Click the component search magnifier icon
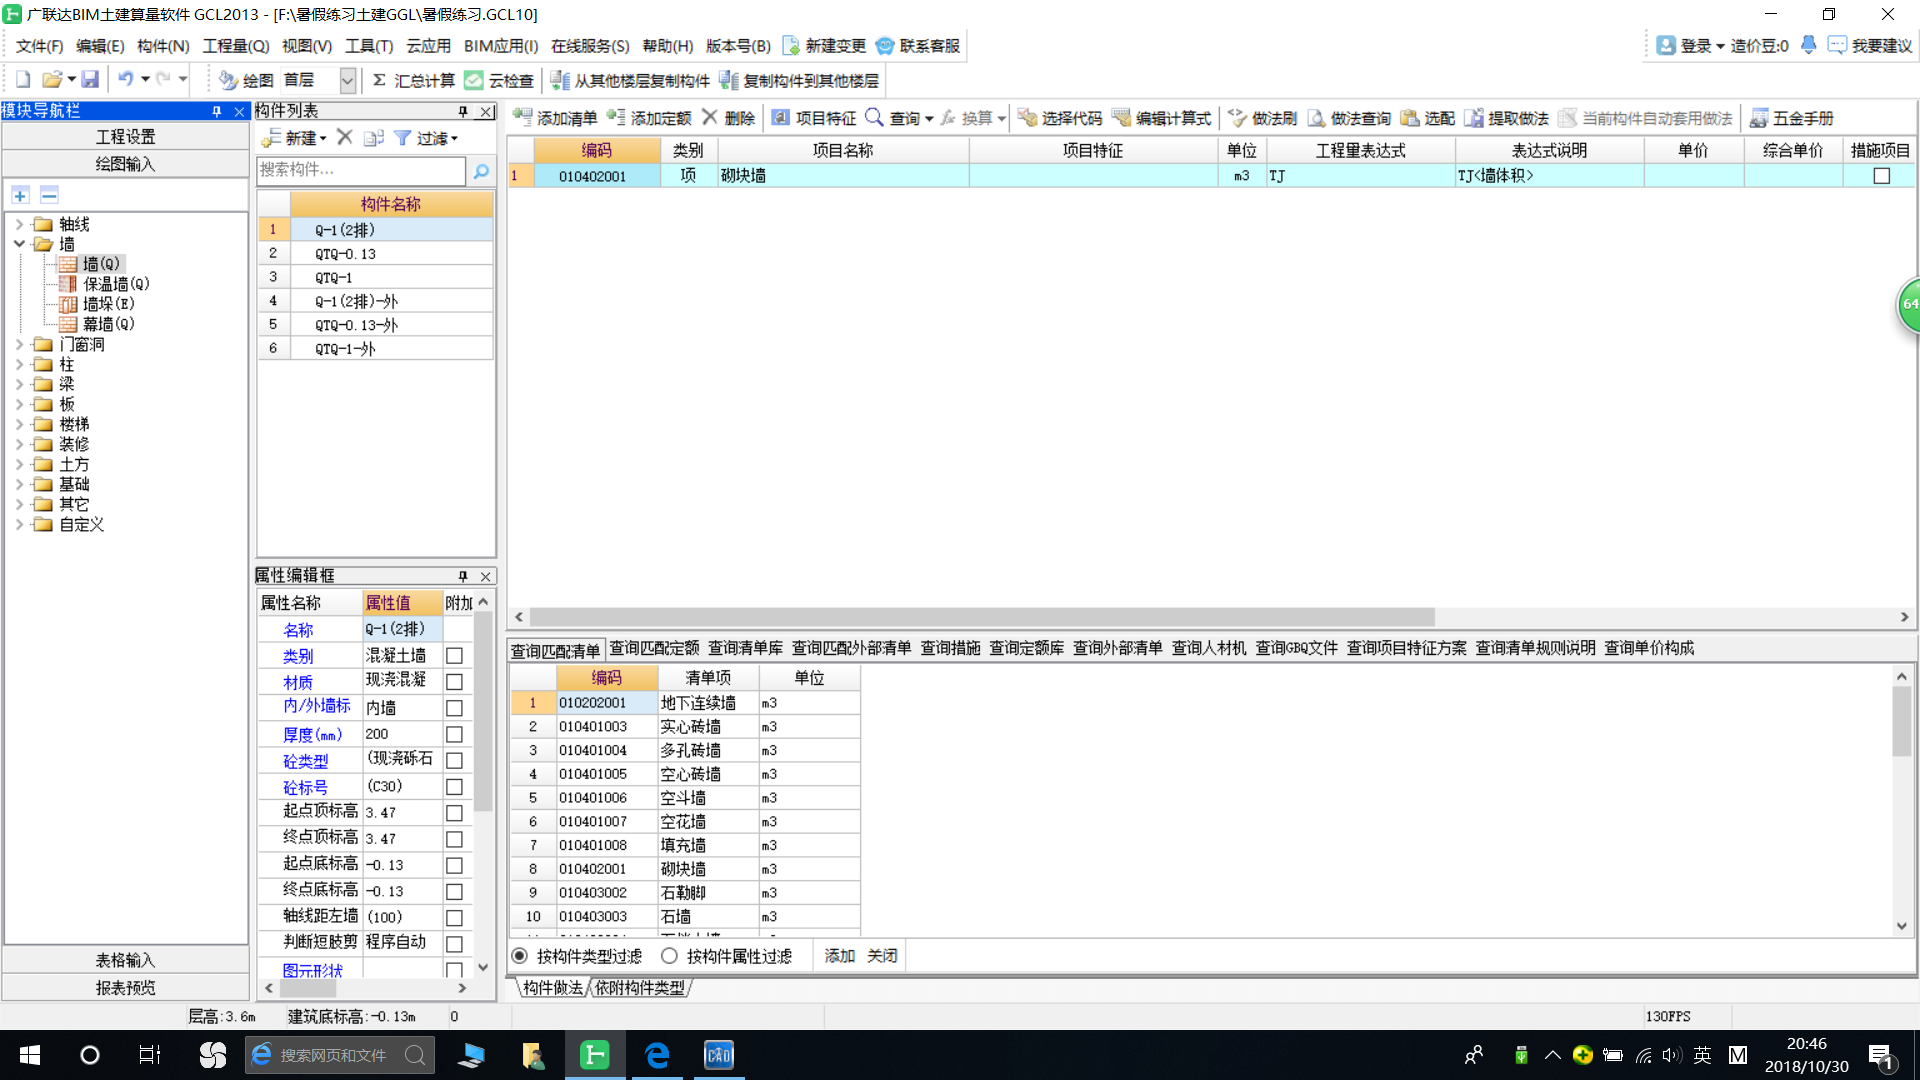 click(x=481, y=171)
